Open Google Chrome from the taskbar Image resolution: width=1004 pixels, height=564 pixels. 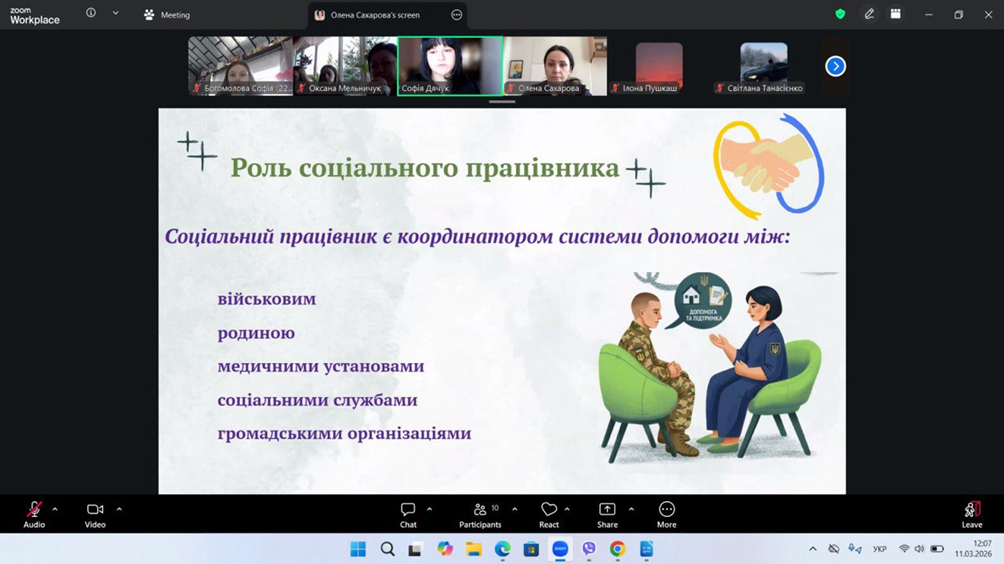(x=618, y=549)
